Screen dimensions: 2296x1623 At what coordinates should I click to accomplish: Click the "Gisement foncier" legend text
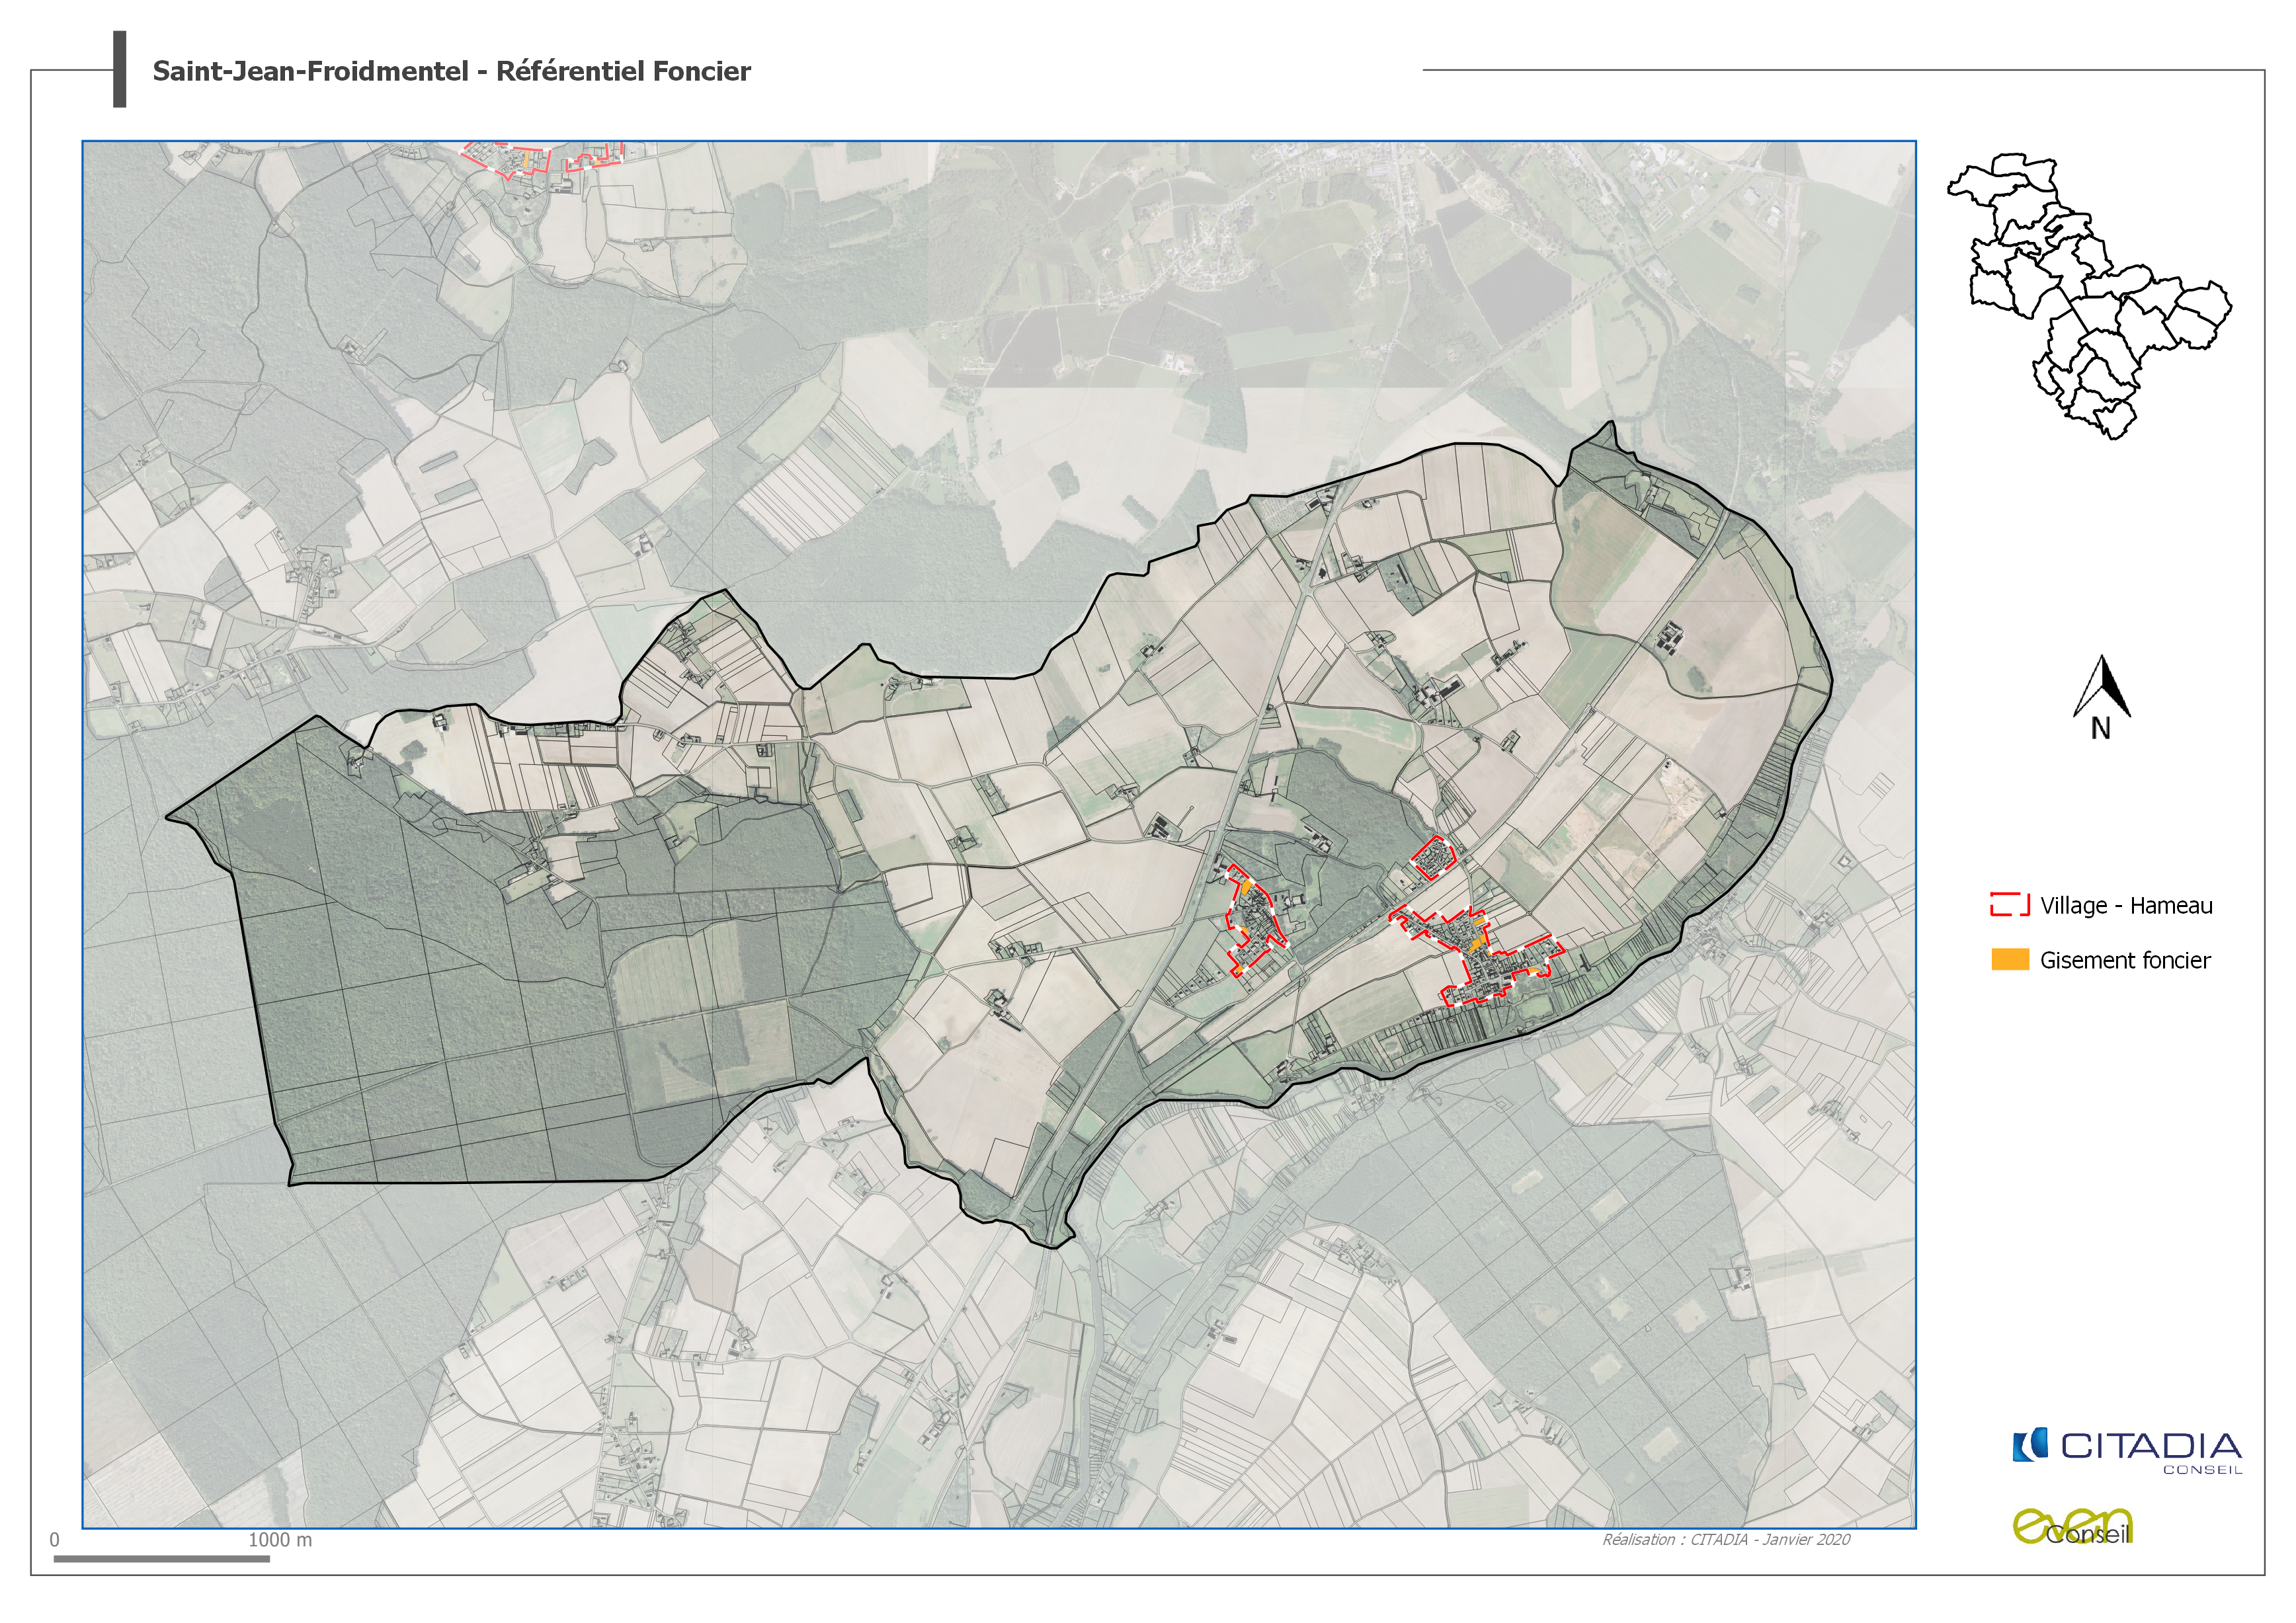click(2125, 961)
